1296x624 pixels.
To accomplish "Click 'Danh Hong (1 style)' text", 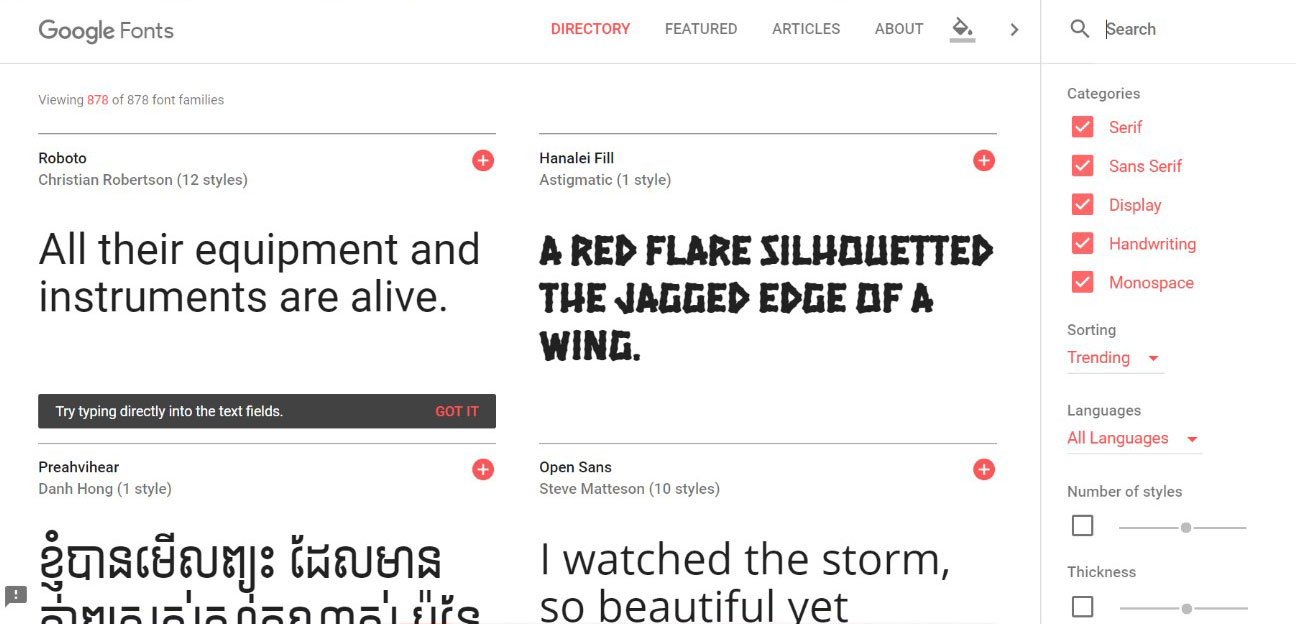I will pyautogui.click(x=105, y=489).
